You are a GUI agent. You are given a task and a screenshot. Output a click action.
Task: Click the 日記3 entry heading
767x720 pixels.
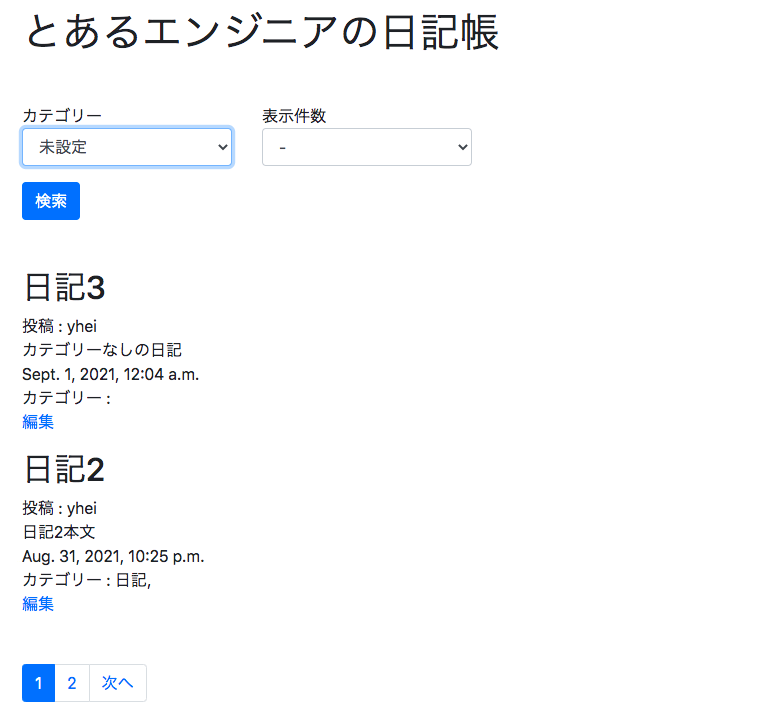click(65, 287)
